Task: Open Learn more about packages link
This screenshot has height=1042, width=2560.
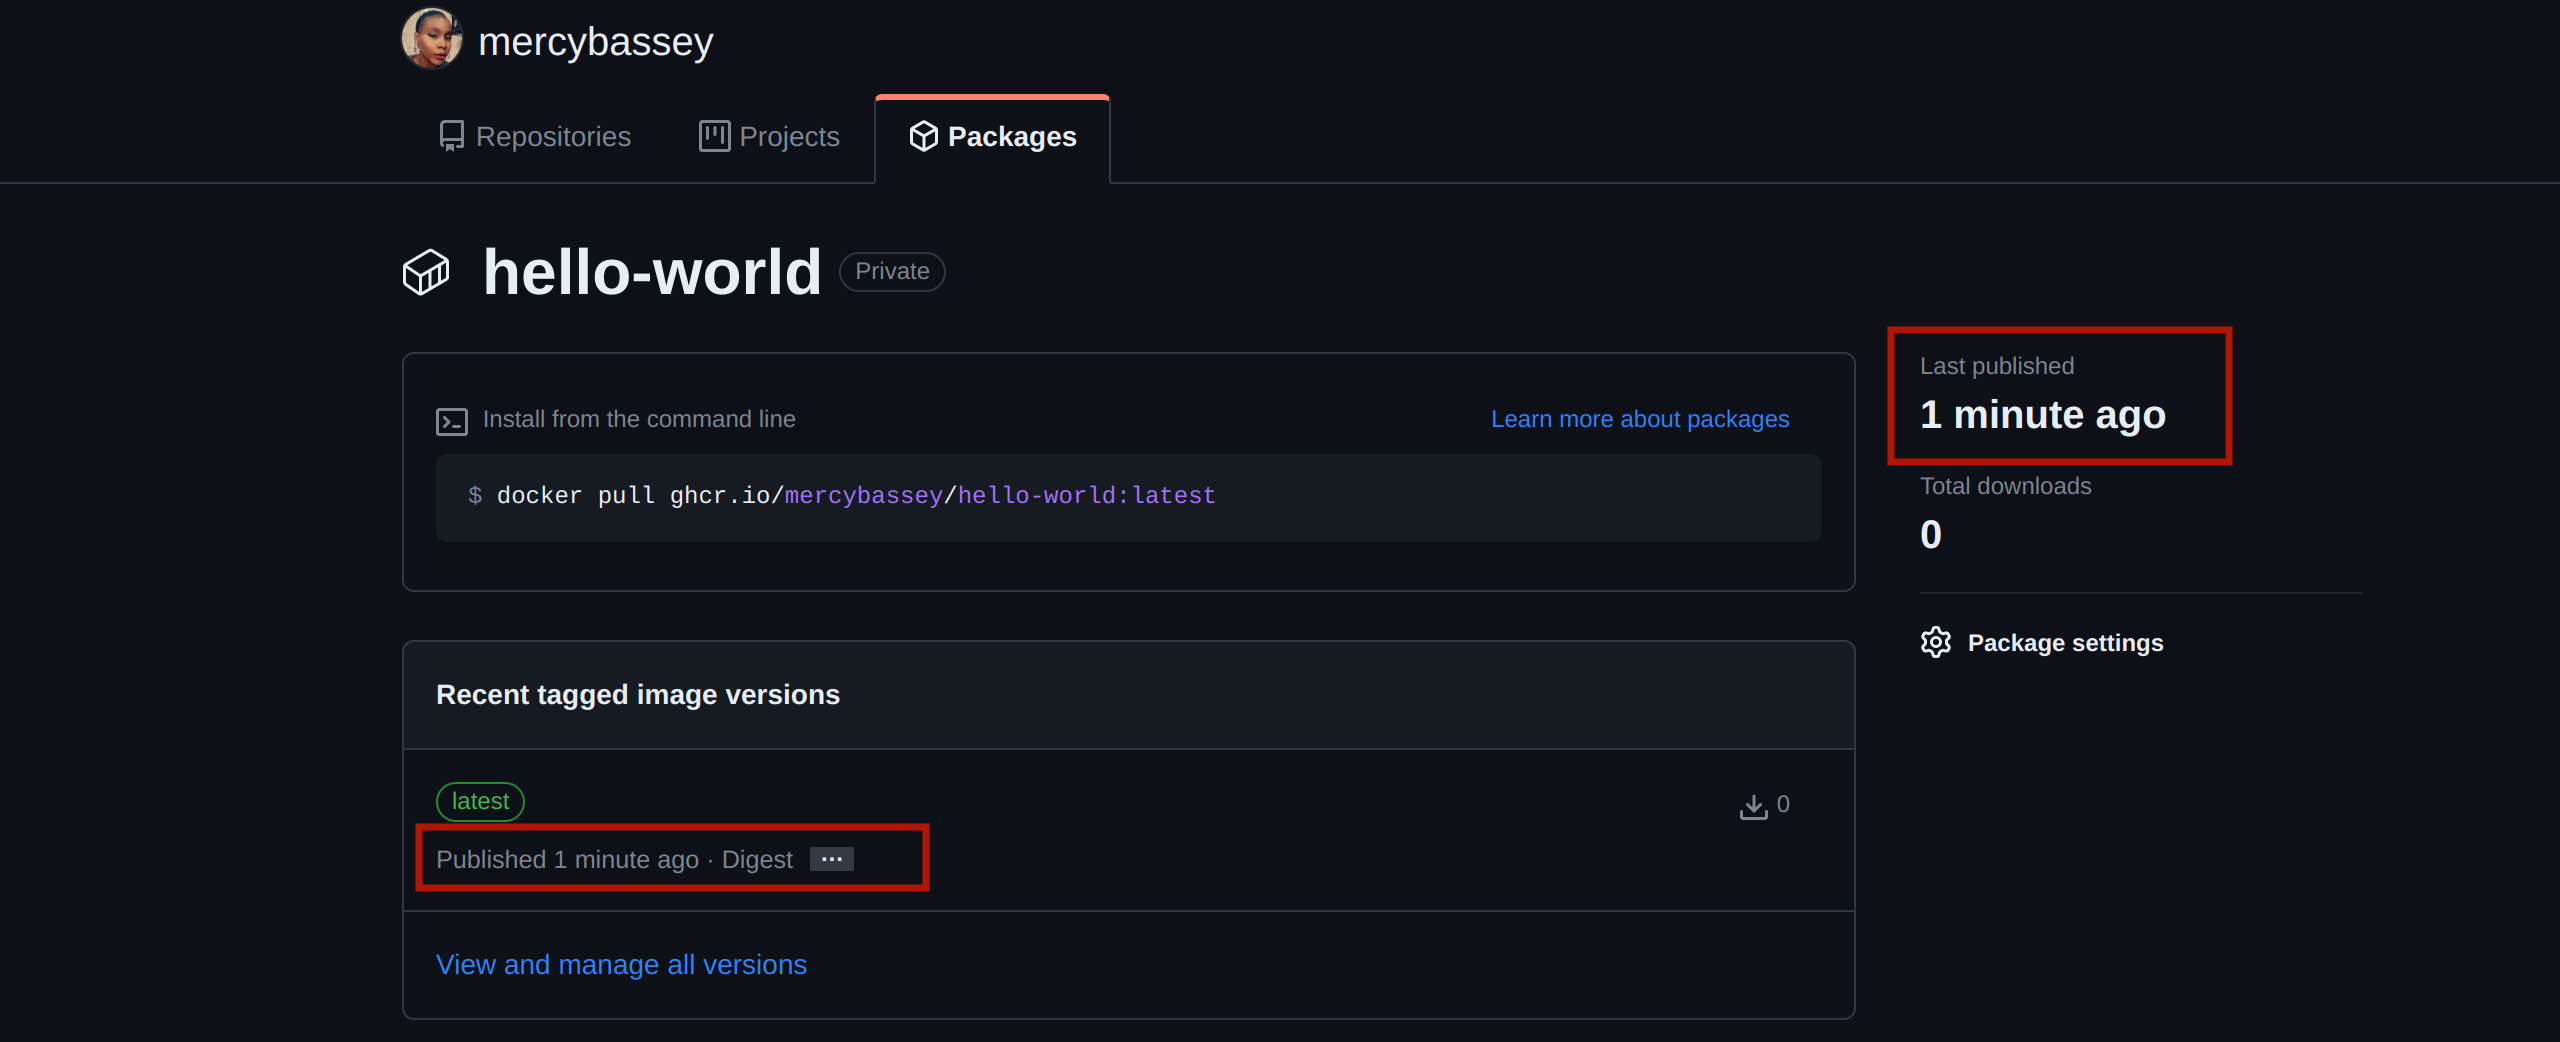Action: point(1639,419)
